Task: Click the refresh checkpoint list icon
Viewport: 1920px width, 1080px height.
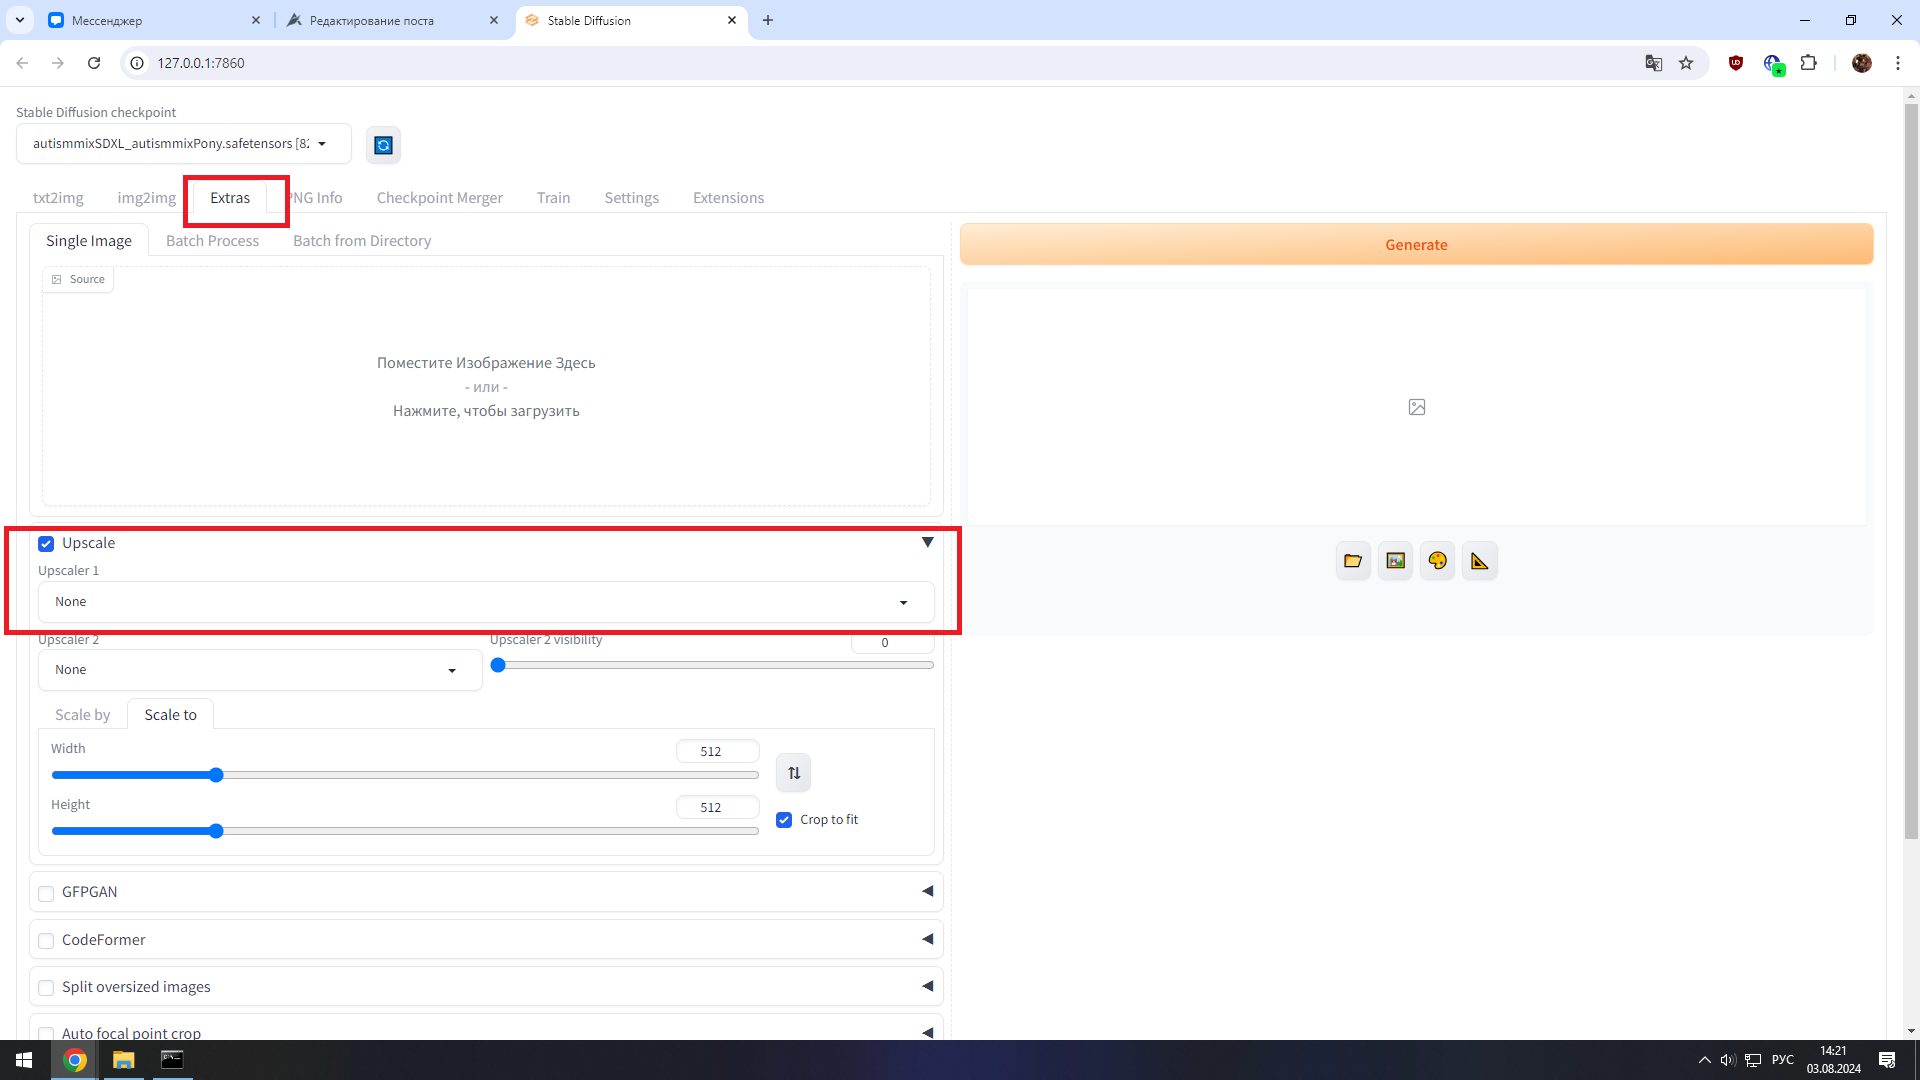Action: click(x=383, y=145)
